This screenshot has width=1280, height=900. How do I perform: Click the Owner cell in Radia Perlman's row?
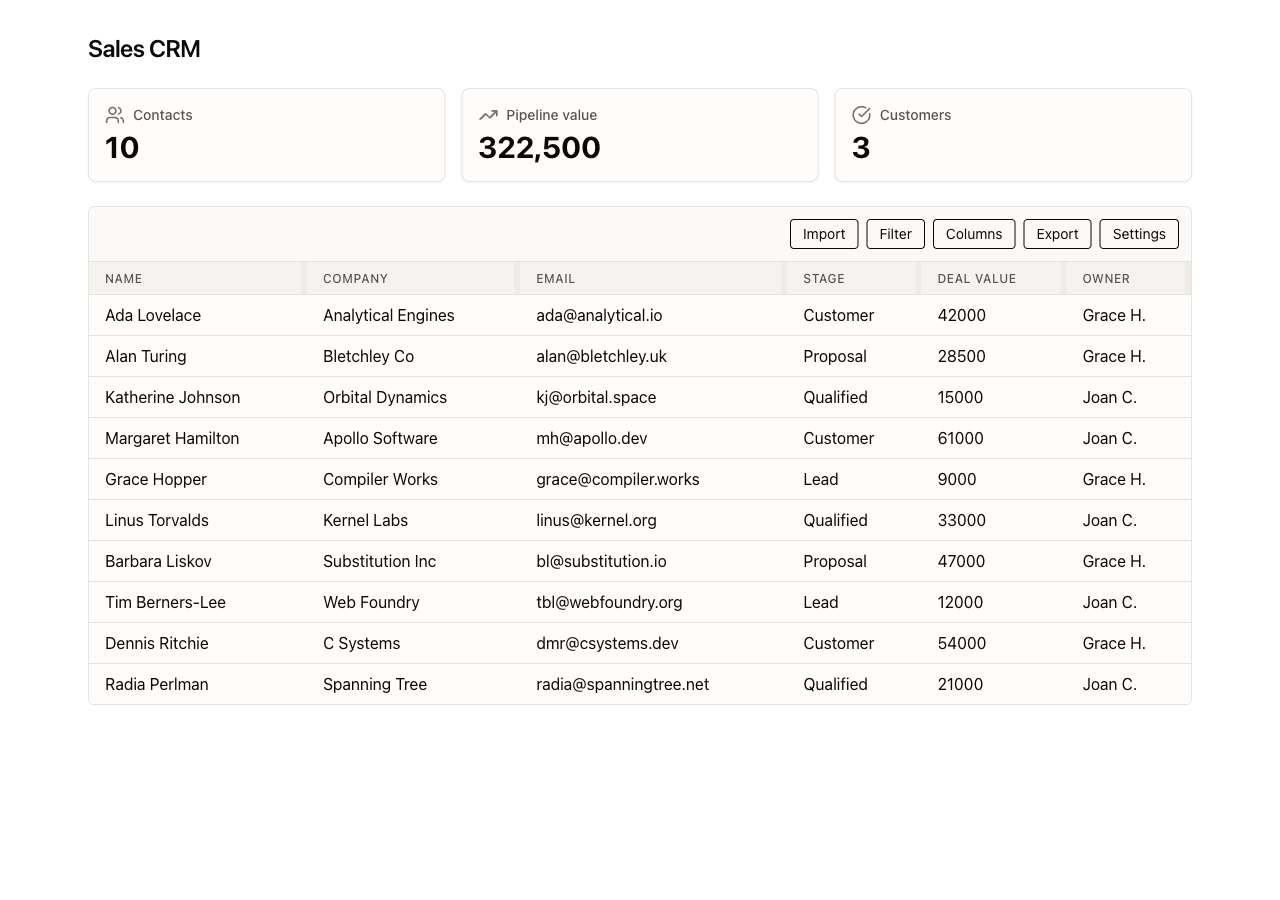coord(1129,684)
